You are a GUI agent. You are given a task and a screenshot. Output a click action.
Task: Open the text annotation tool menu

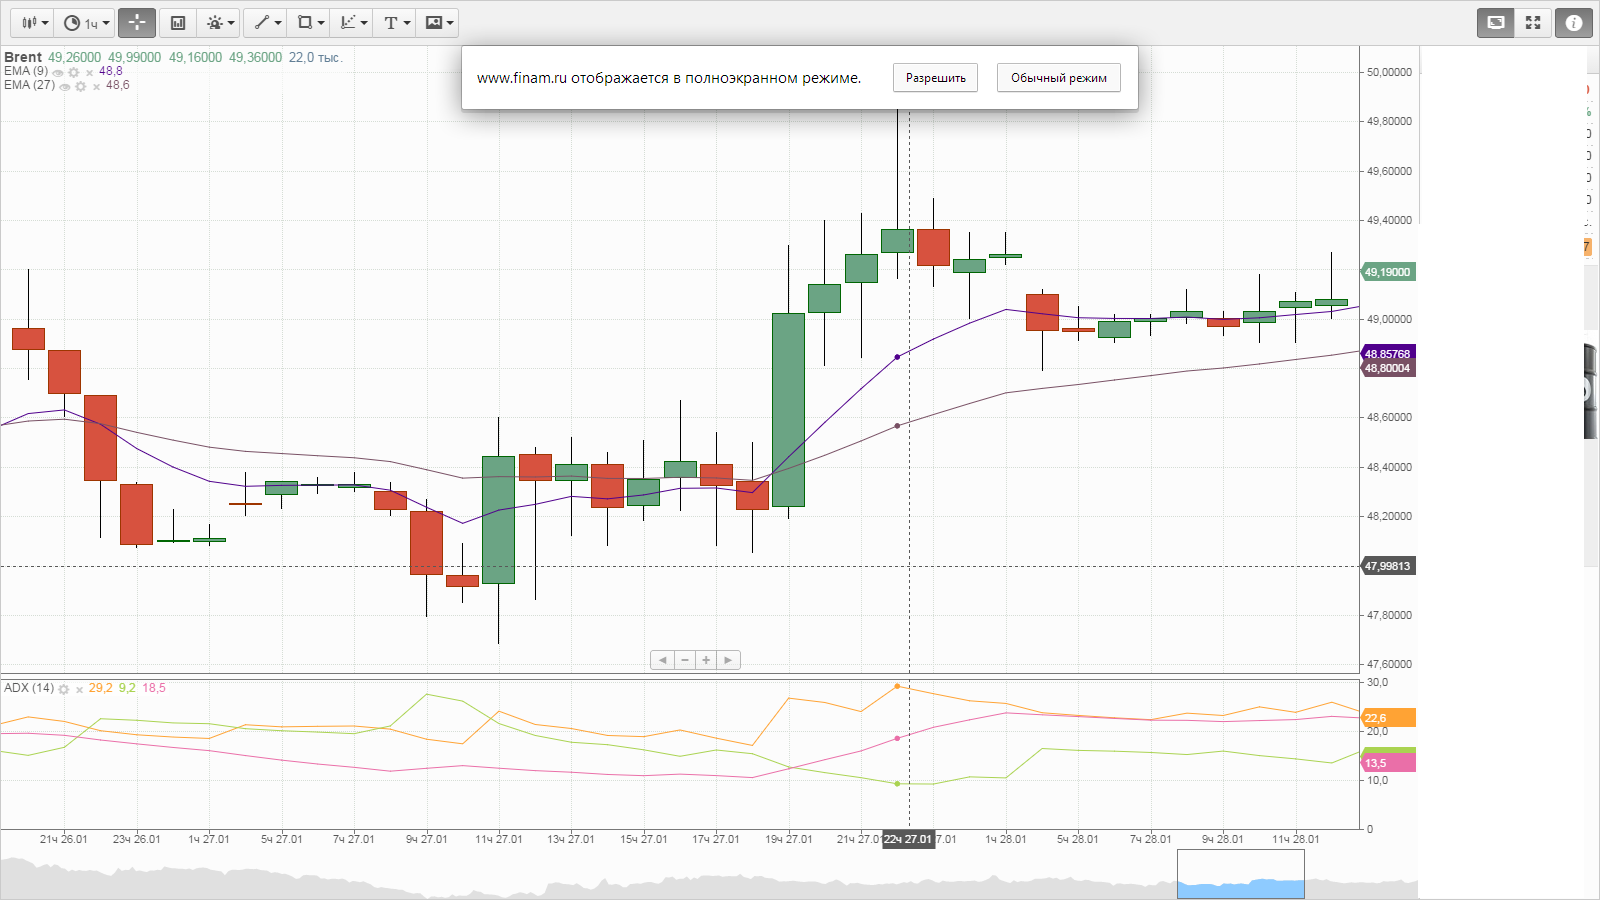[396, 23]
